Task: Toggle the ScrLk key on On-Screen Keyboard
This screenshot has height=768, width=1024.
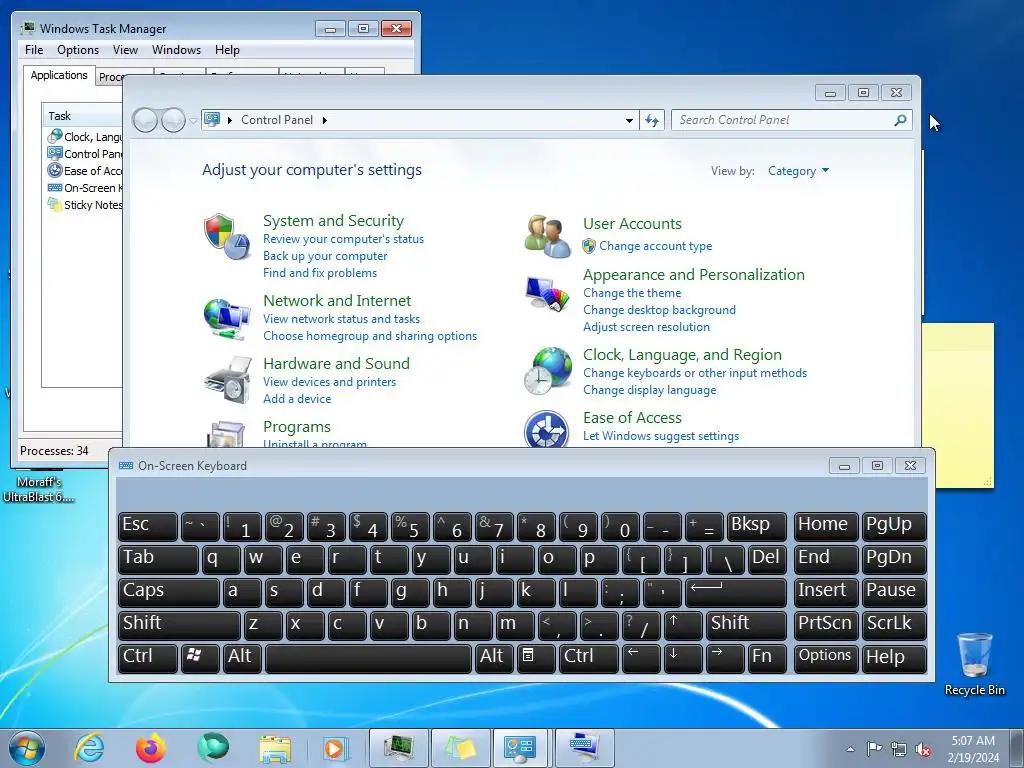Action: 894,624
